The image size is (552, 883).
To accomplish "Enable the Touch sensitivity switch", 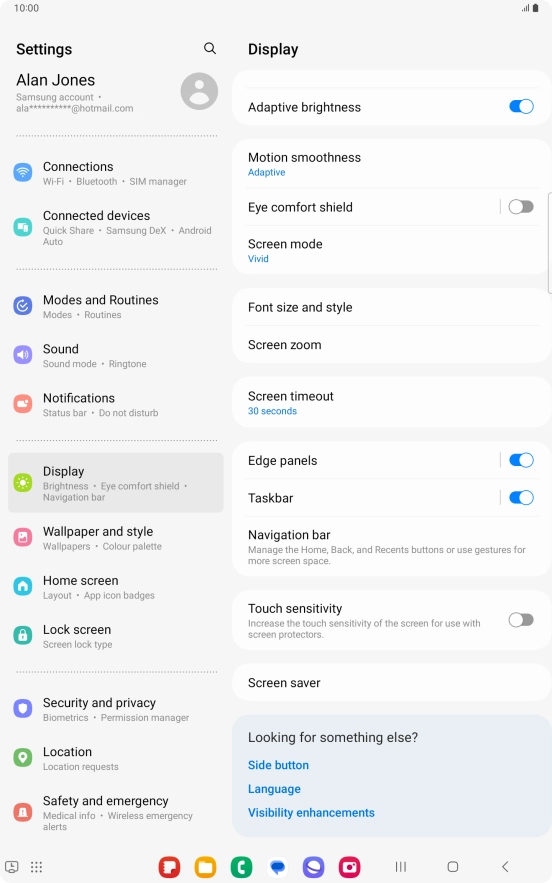I will pos(521,620).
